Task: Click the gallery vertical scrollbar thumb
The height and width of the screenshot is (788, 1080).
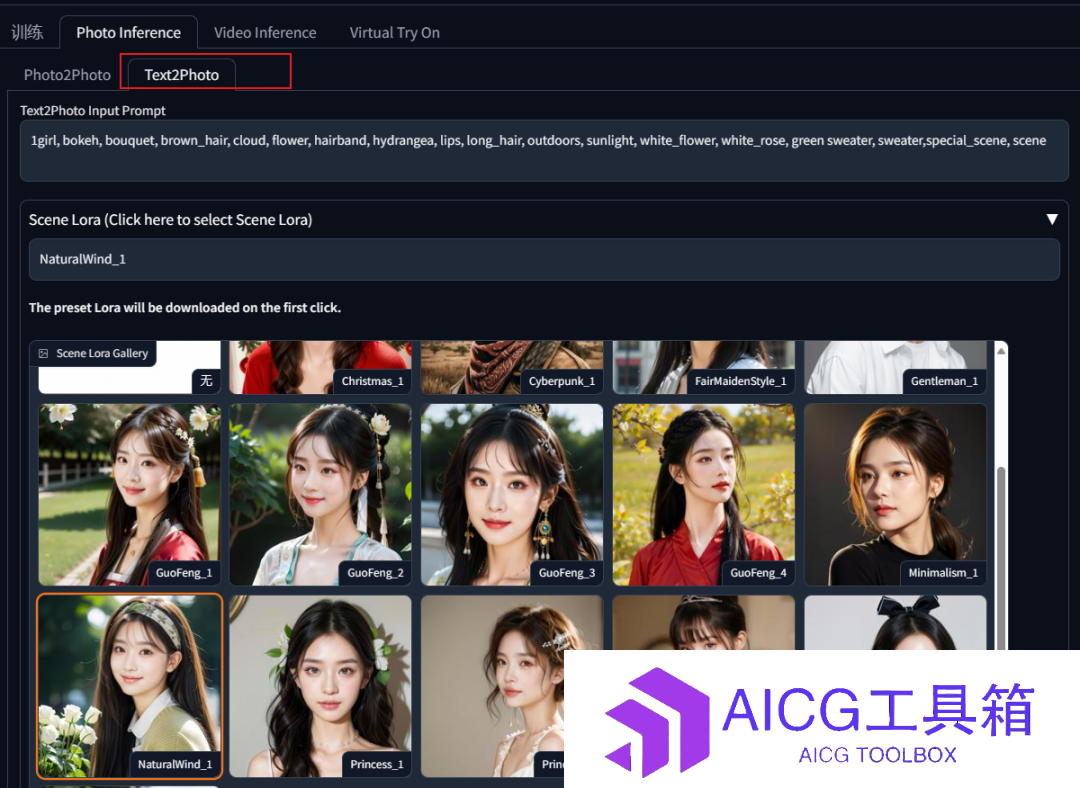Action: point(1001,558)
